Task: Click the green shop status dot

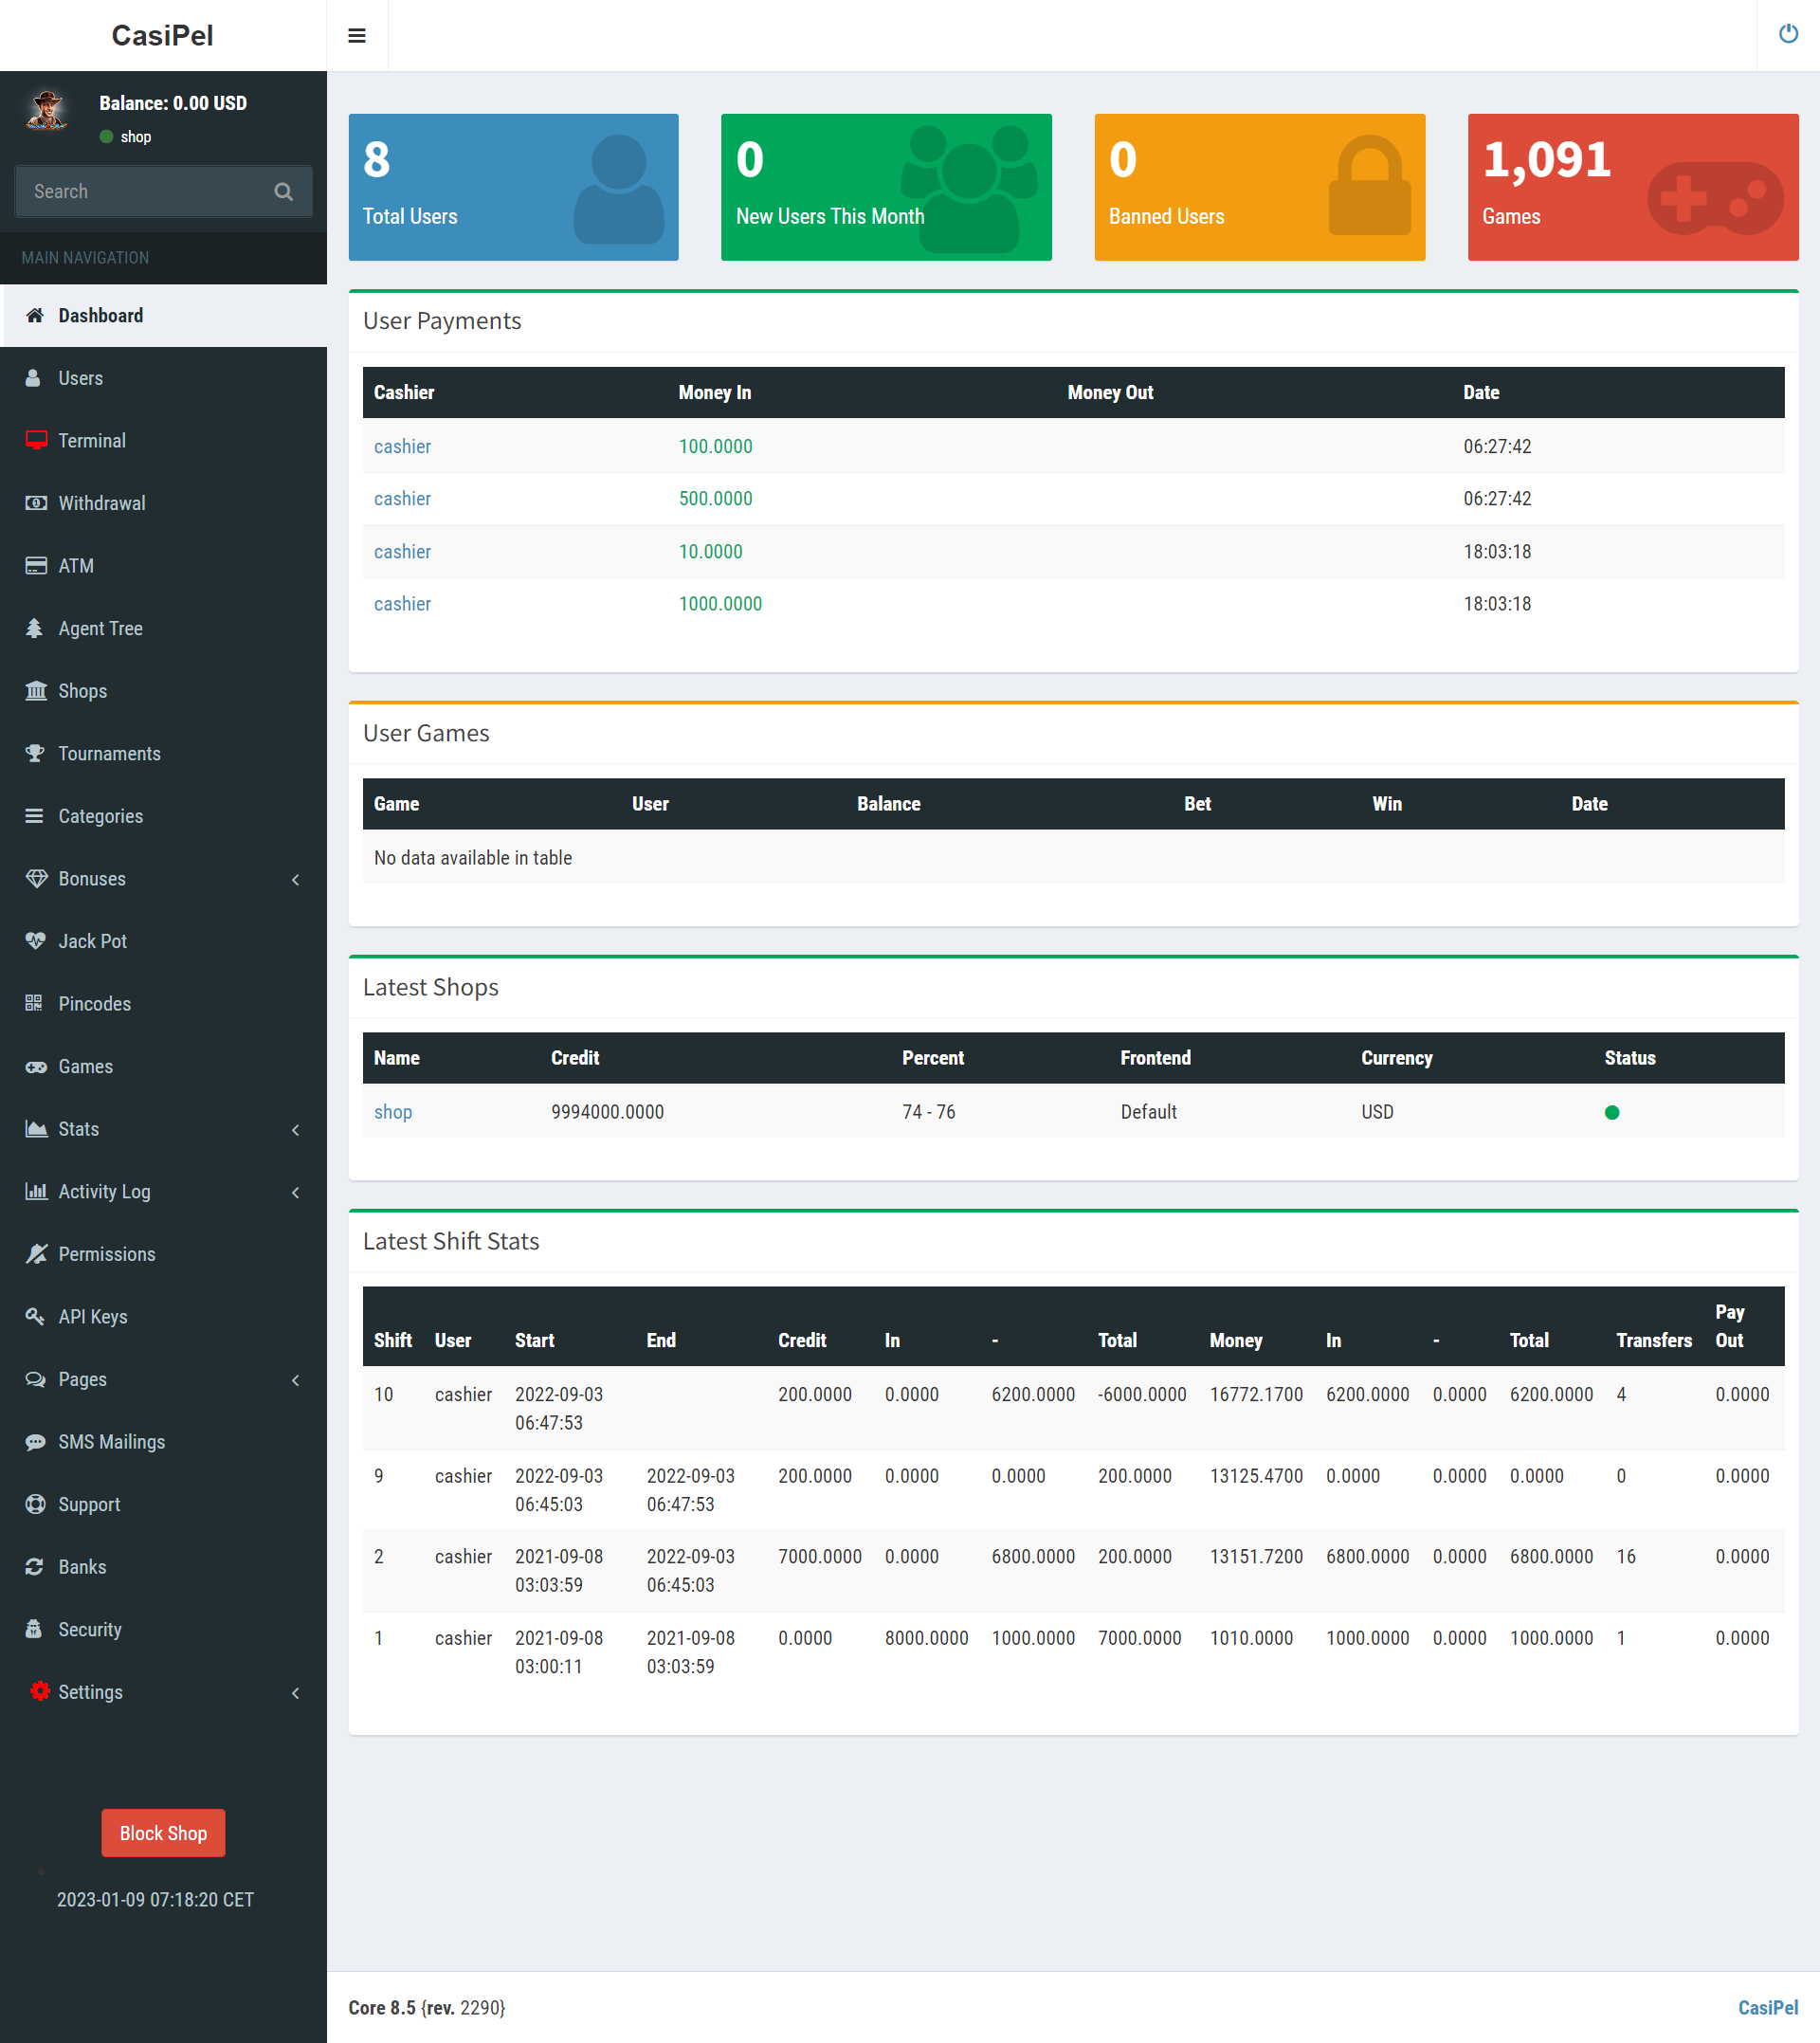Action: 1611,1112
